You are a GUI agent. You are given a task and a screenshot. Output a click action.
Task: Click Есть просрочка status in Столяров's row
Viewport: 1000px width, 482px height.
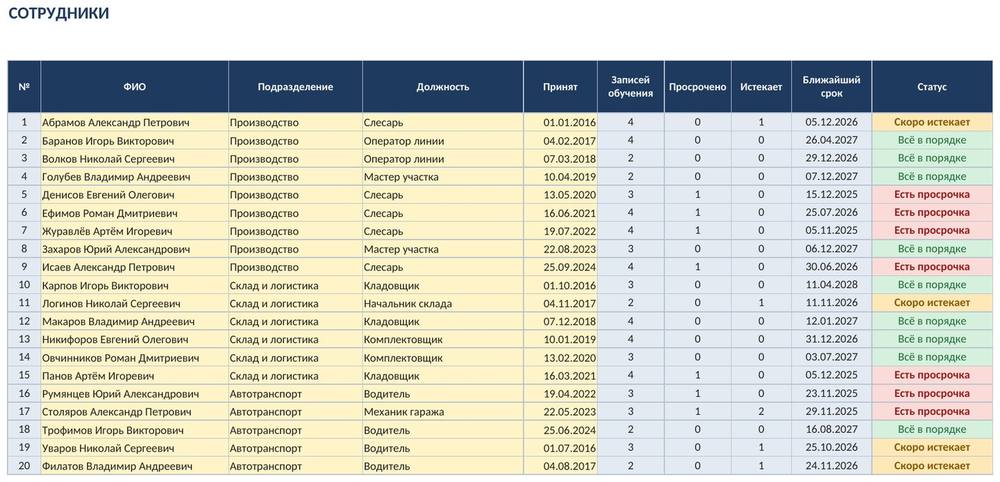pos(932,412)
